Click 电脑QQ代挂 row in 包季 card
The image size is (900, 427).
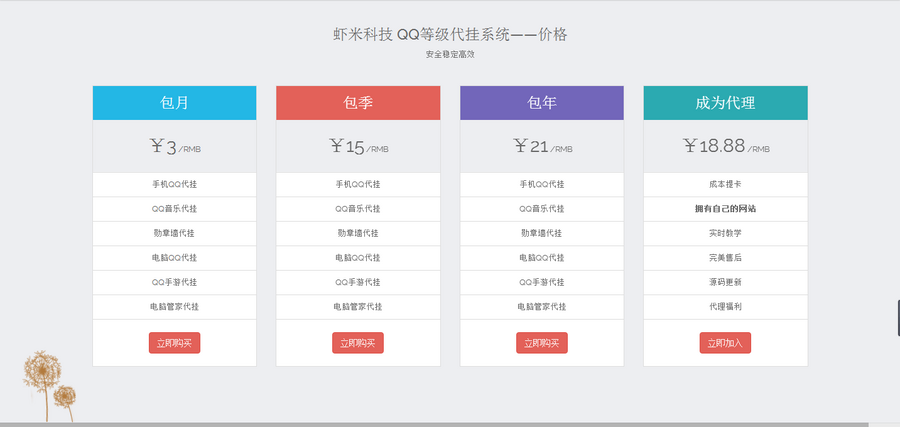pyautogui.click(x=358, y=258)
